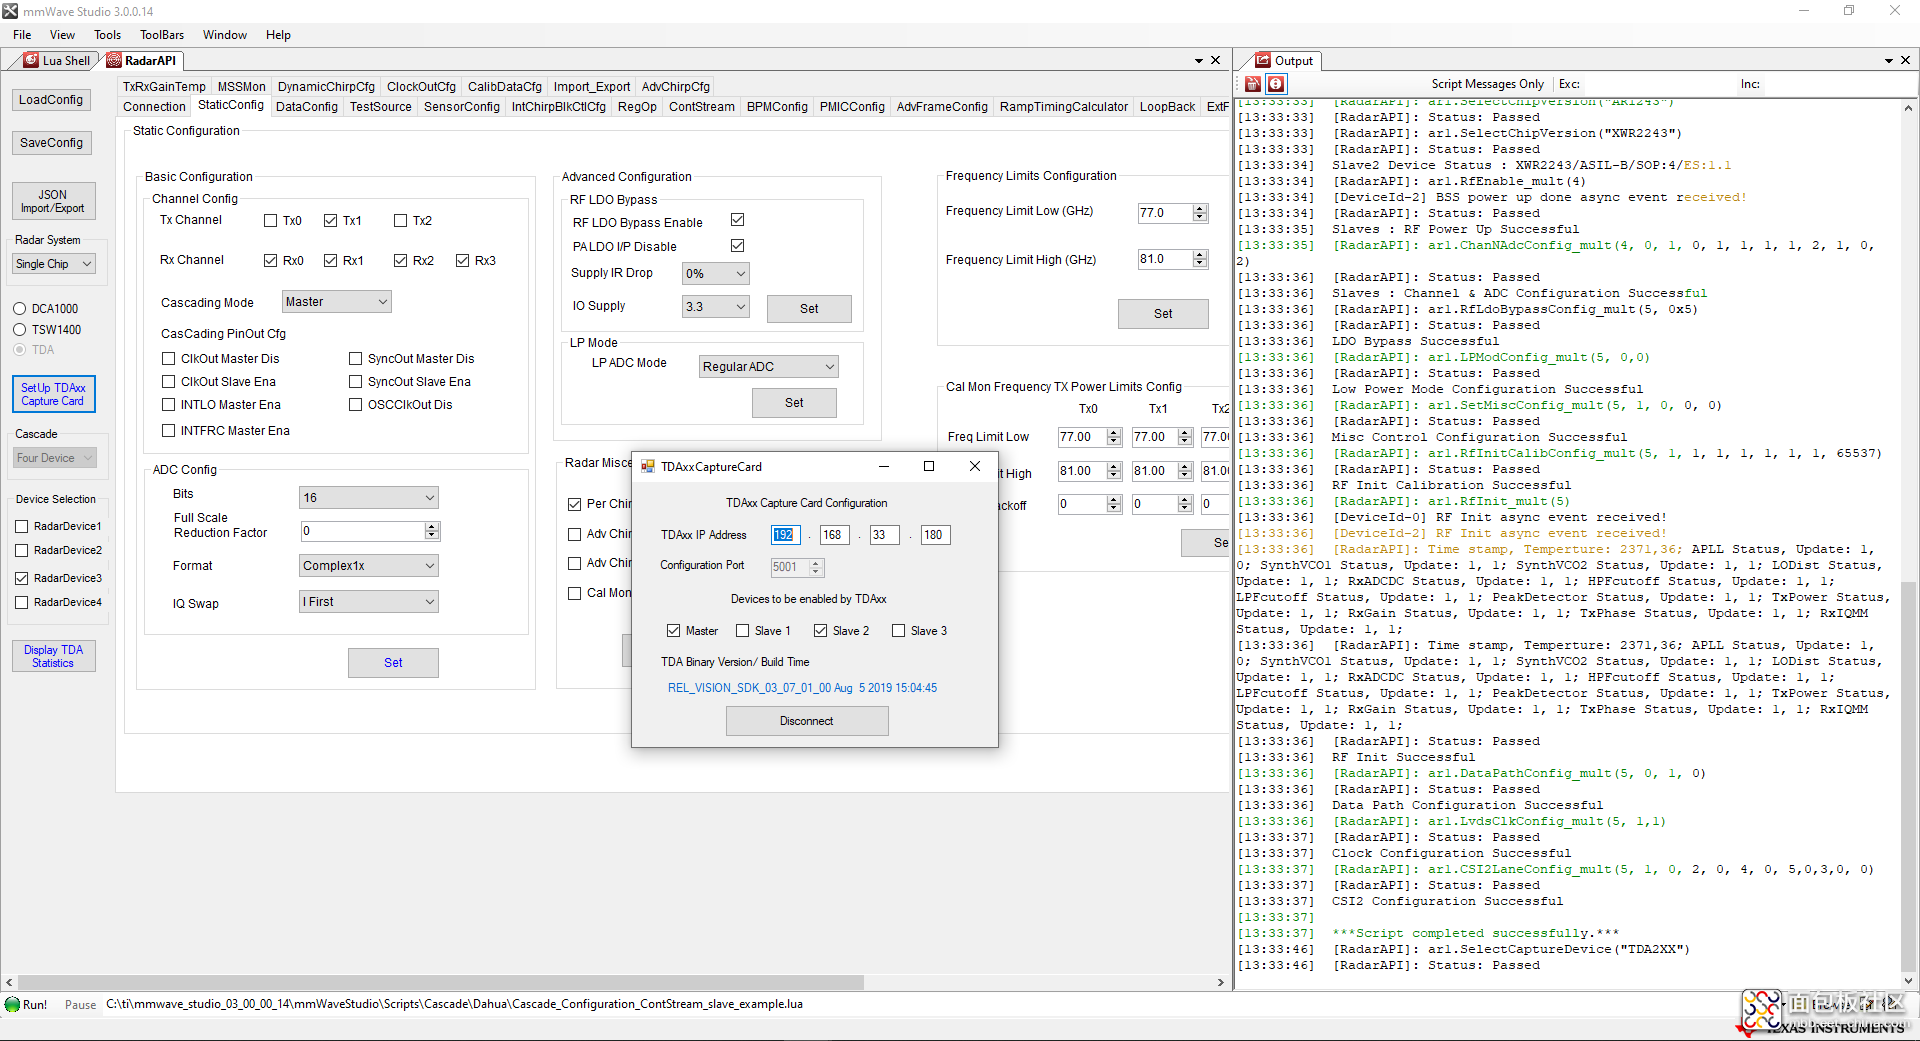Enable RadarDevice1 in Device Selection

click(21, 527)
